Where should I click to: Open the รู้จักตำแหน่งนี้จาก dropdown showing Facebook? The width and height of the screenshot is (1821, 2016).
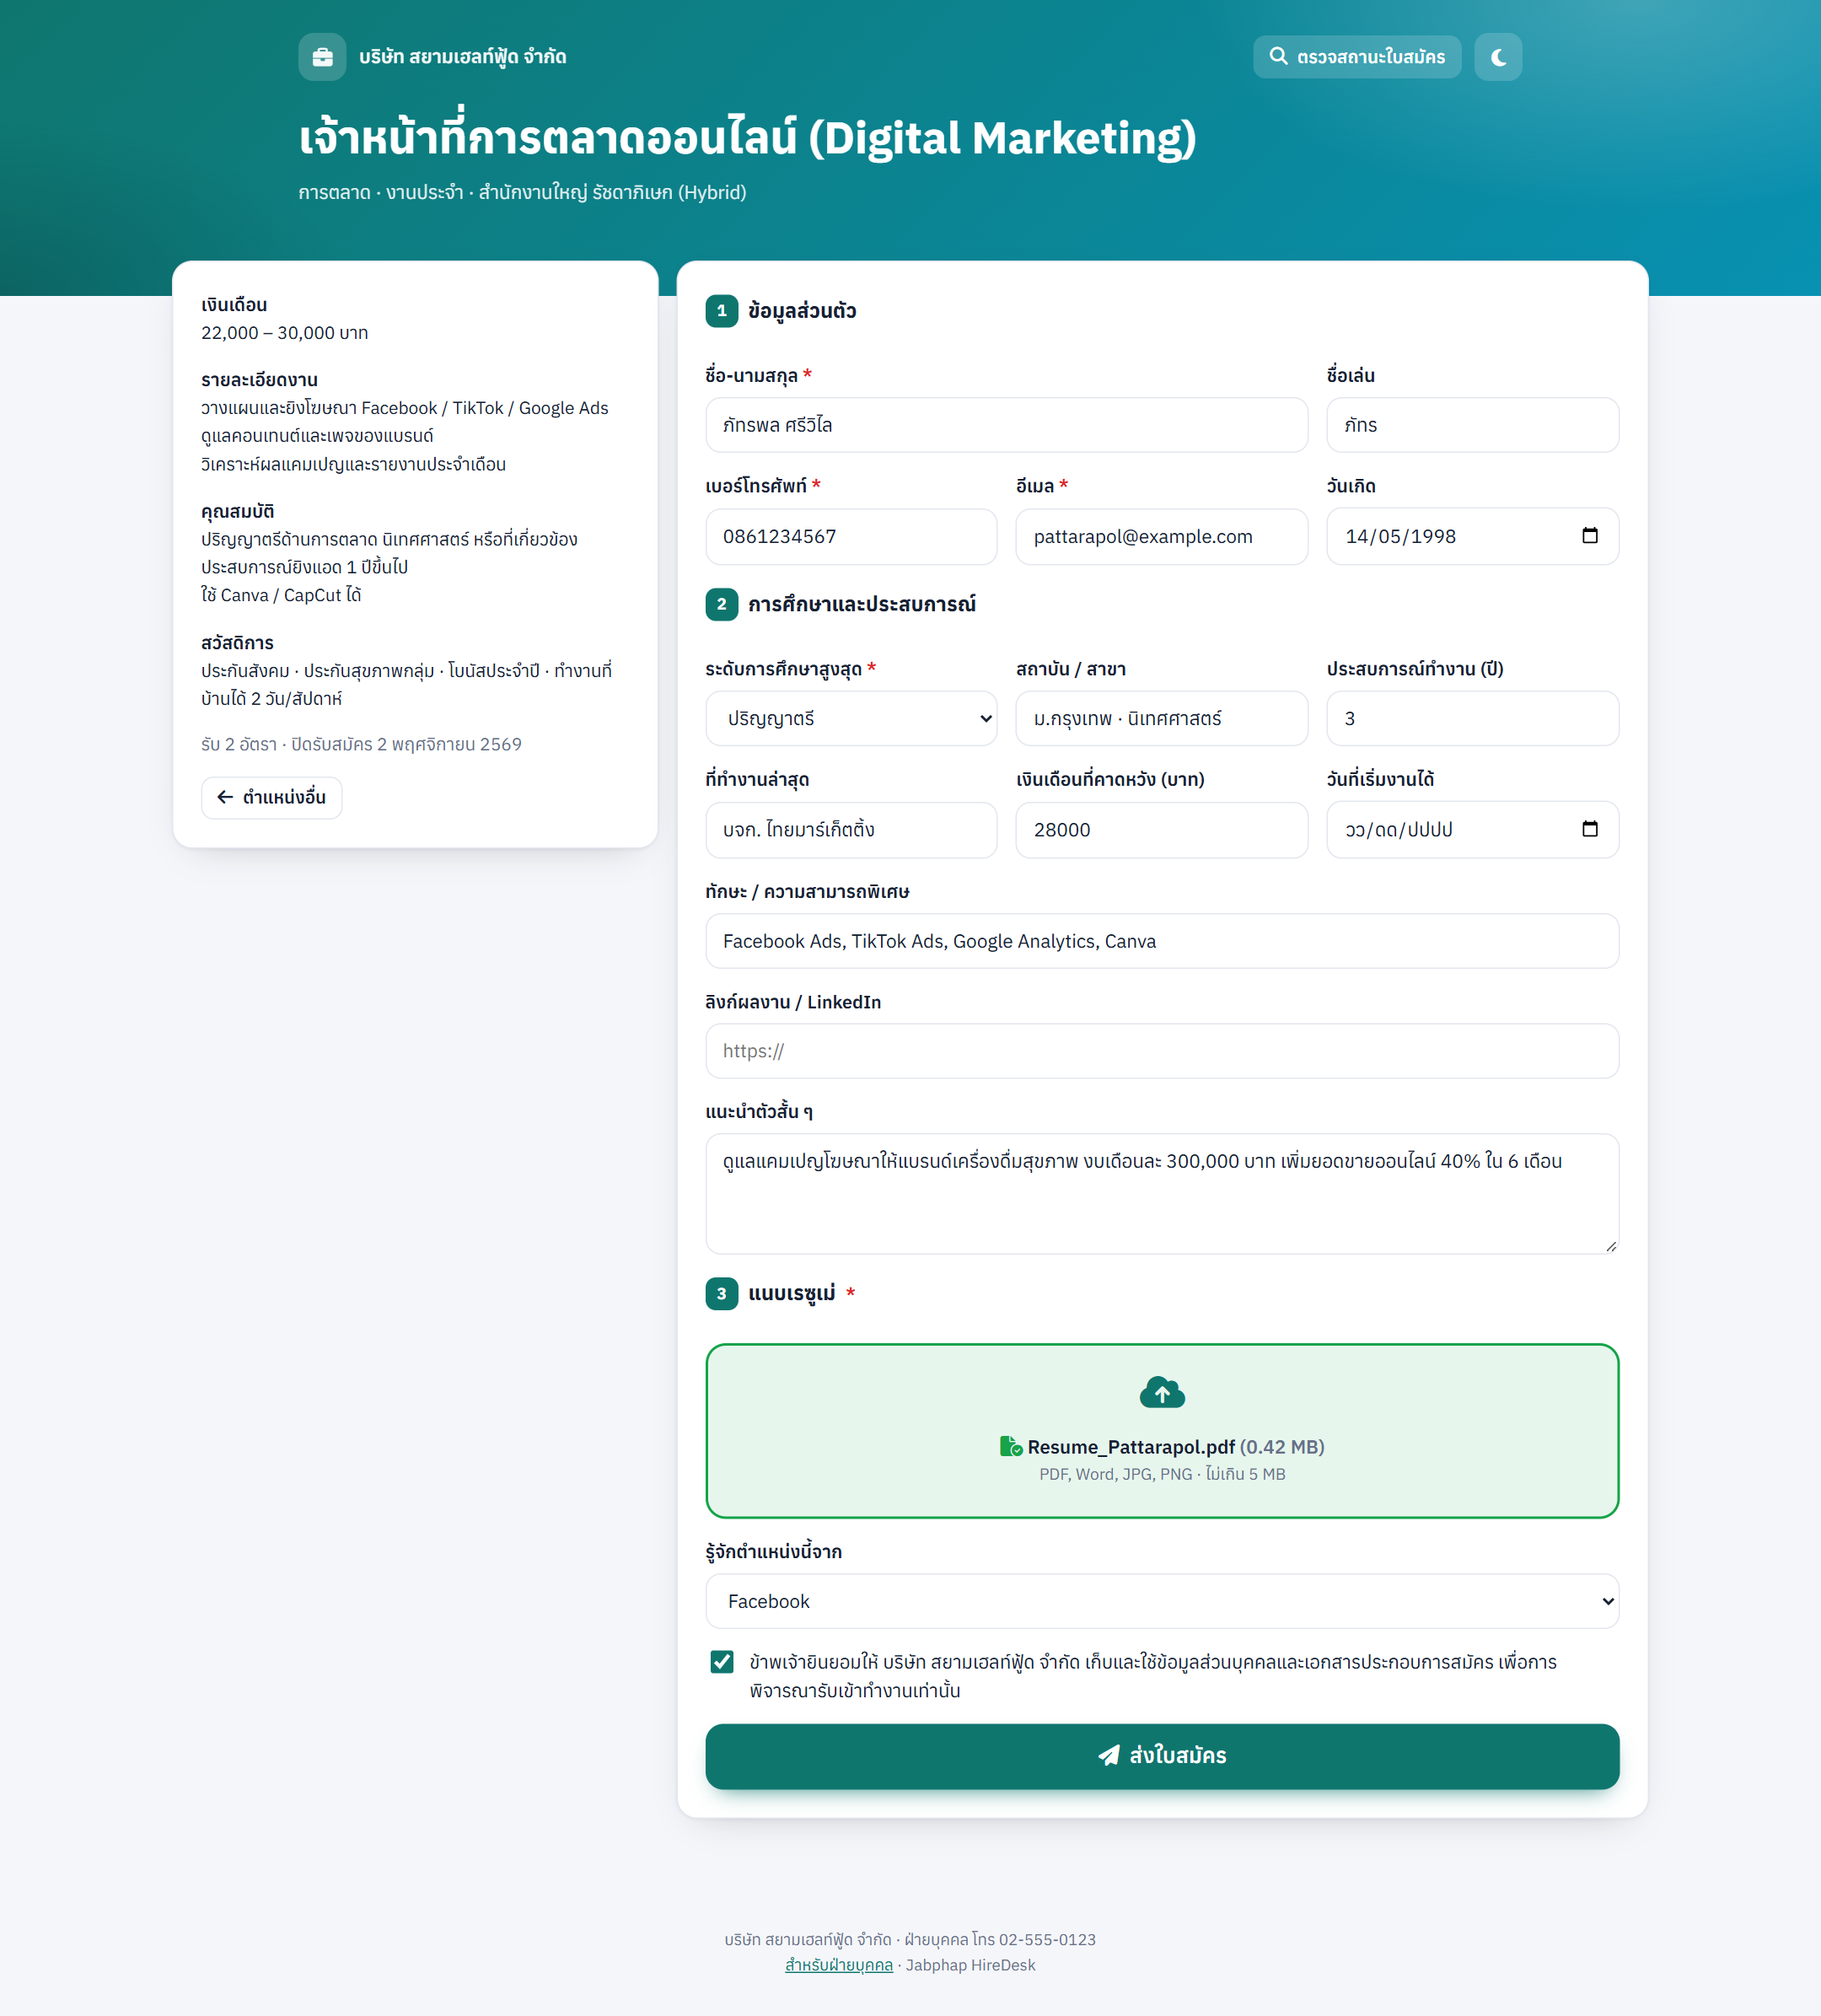point(1162,1601)
